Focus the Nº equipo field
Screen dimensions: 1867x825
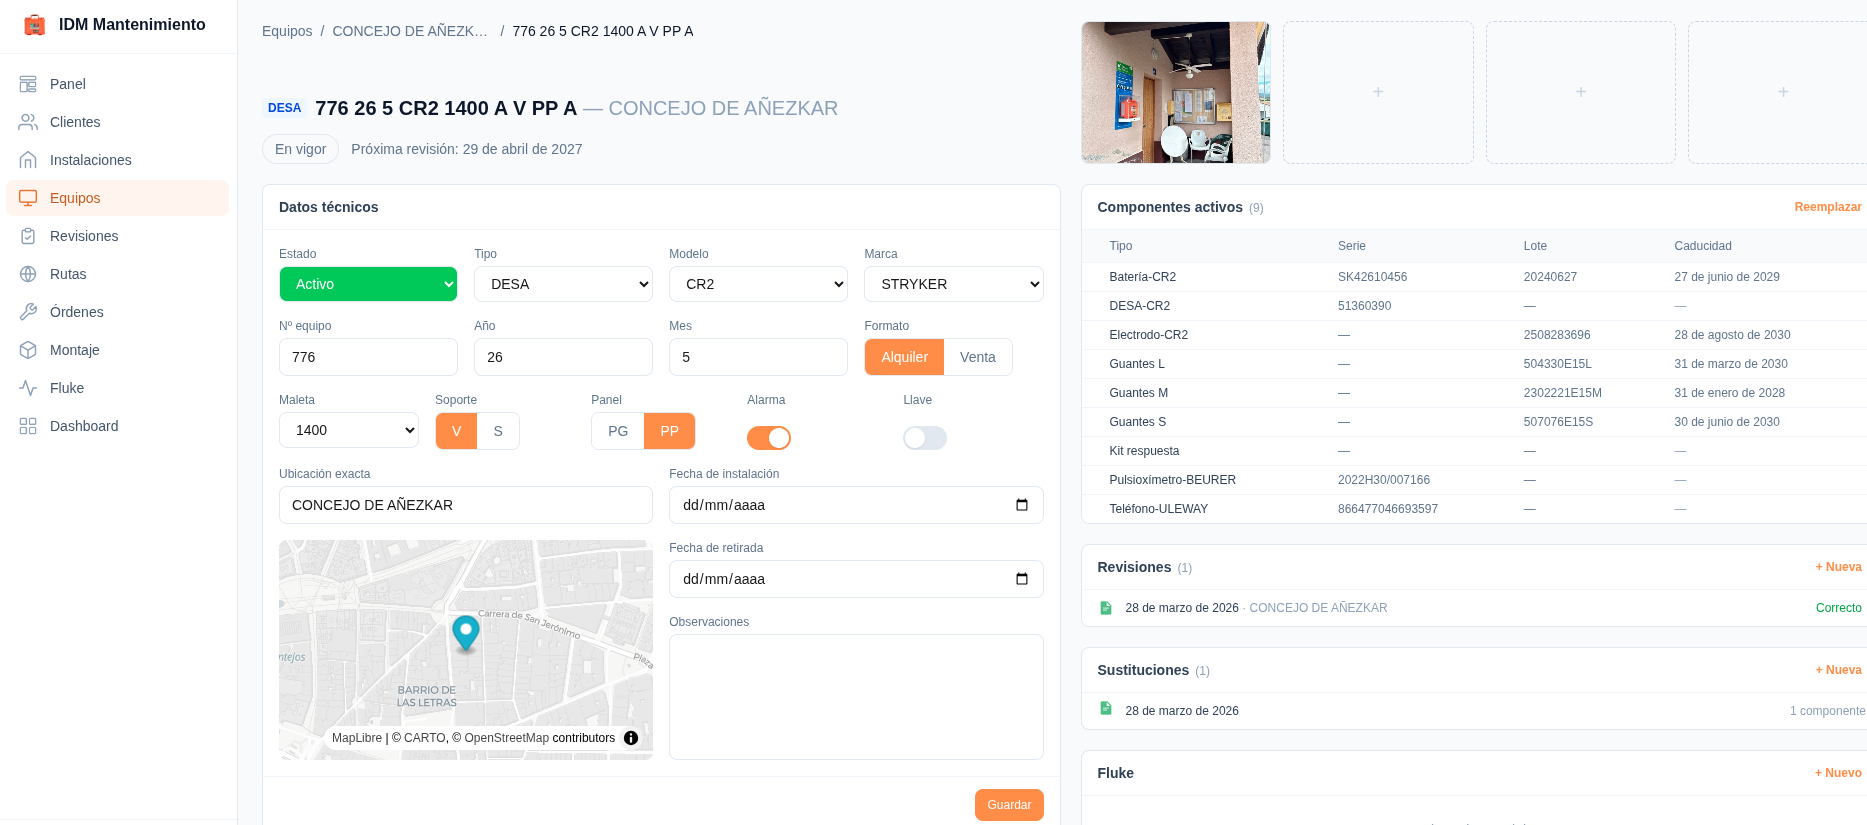pos(368,357)
